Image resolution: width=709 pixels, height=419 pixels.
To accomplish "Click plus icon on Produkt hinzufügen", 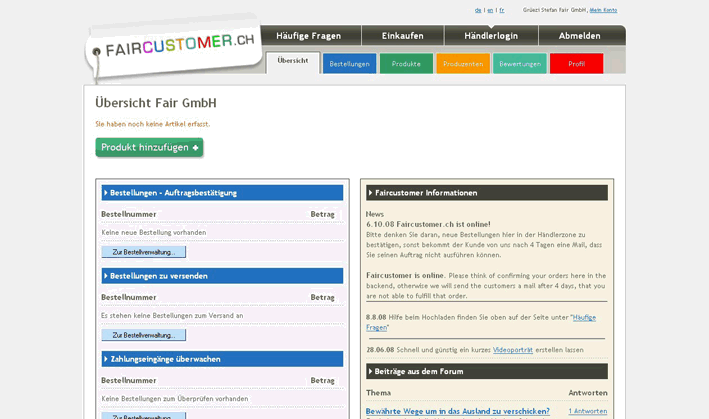I will coord(195,148).
